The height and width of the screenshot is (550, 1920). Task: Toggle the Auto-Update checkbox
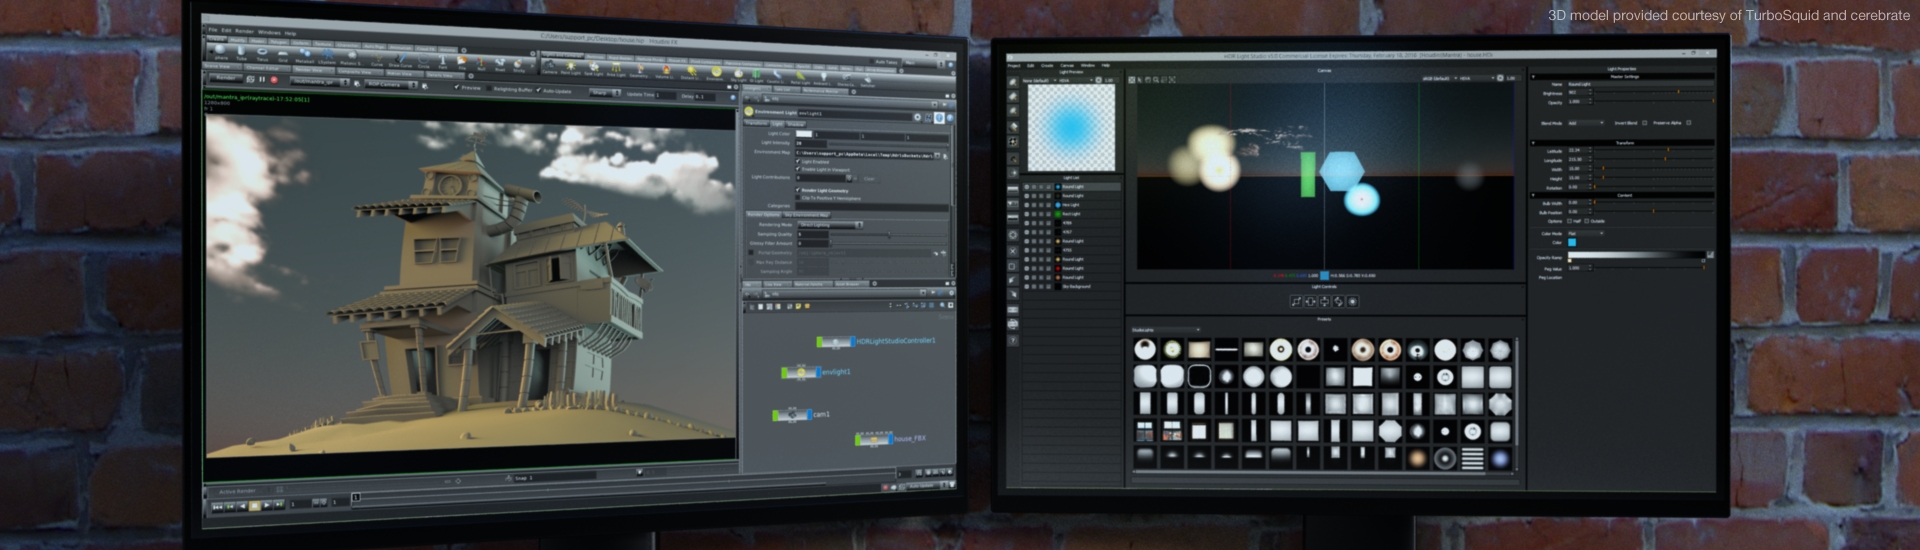(539, 90)
